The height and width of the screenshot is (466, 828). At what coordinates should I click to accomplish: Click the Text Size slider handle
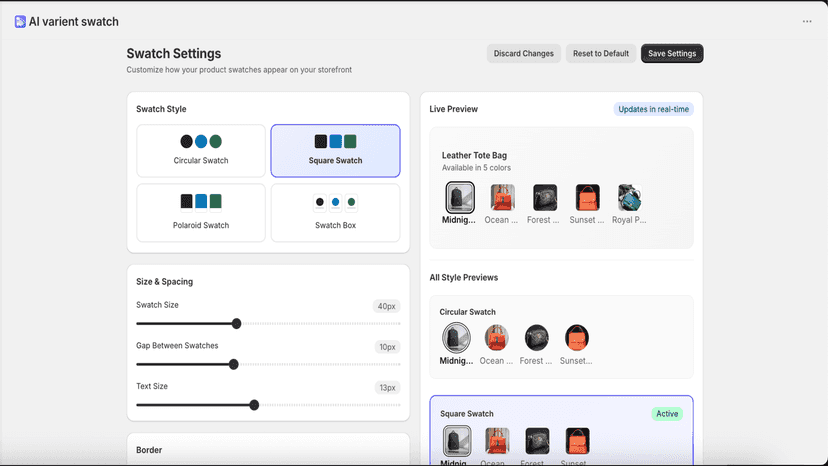point(254,405)
